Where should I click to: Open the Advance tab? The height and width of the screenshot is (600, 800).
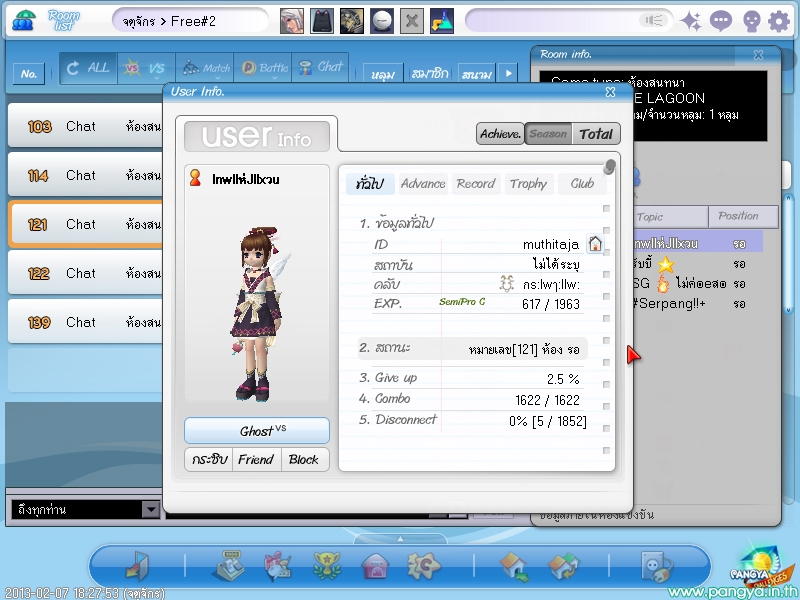[423, 183]
